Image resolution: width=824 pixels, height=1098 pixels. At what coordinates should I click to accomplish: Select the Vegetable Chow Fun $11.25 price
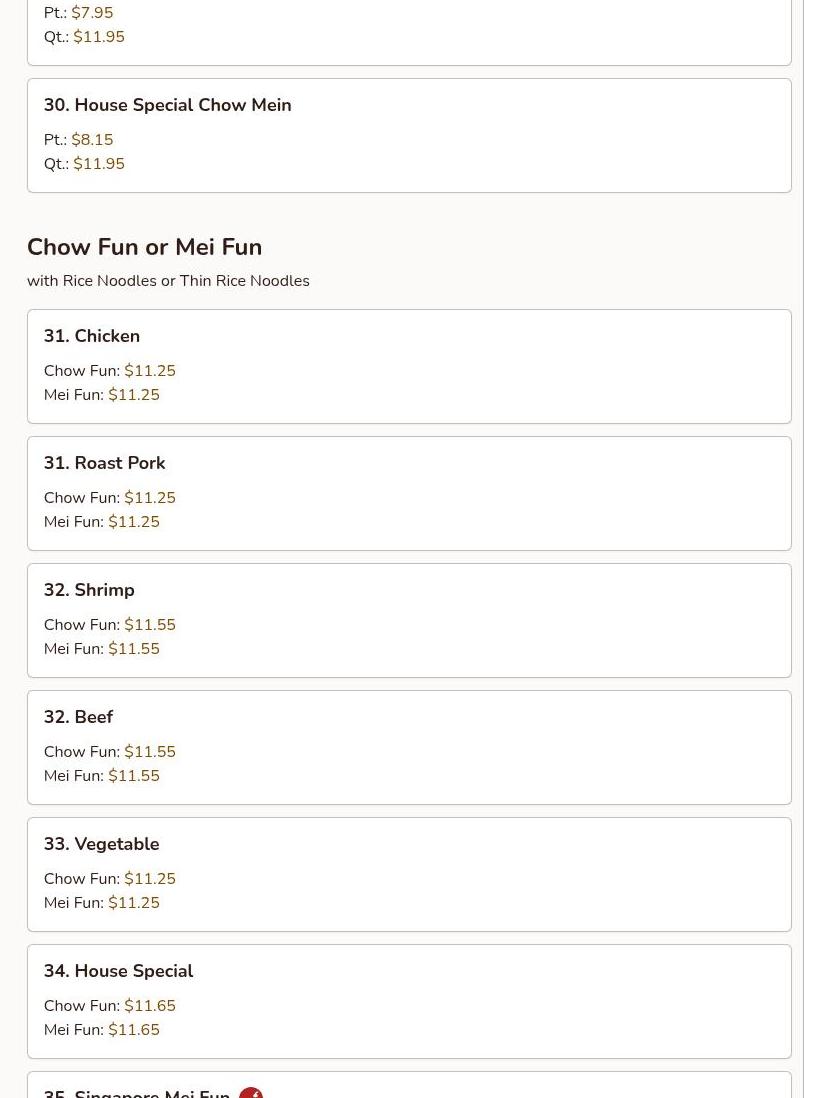pos(149,879)
